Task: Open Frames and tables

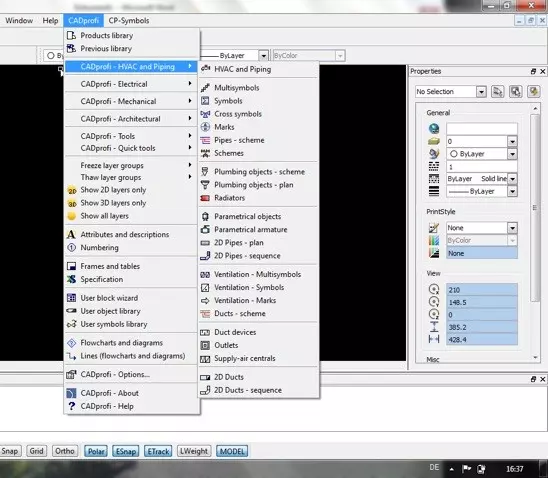Action: point(110,266)
